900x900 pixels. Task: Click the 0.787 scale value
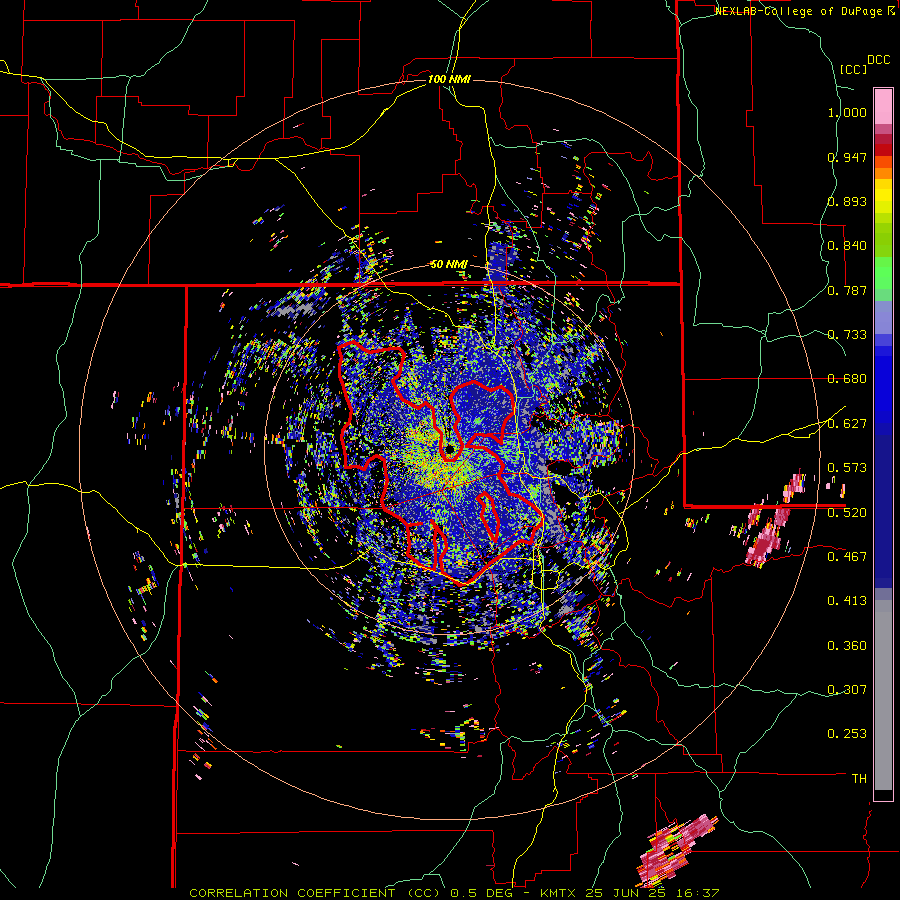point(847,290)
